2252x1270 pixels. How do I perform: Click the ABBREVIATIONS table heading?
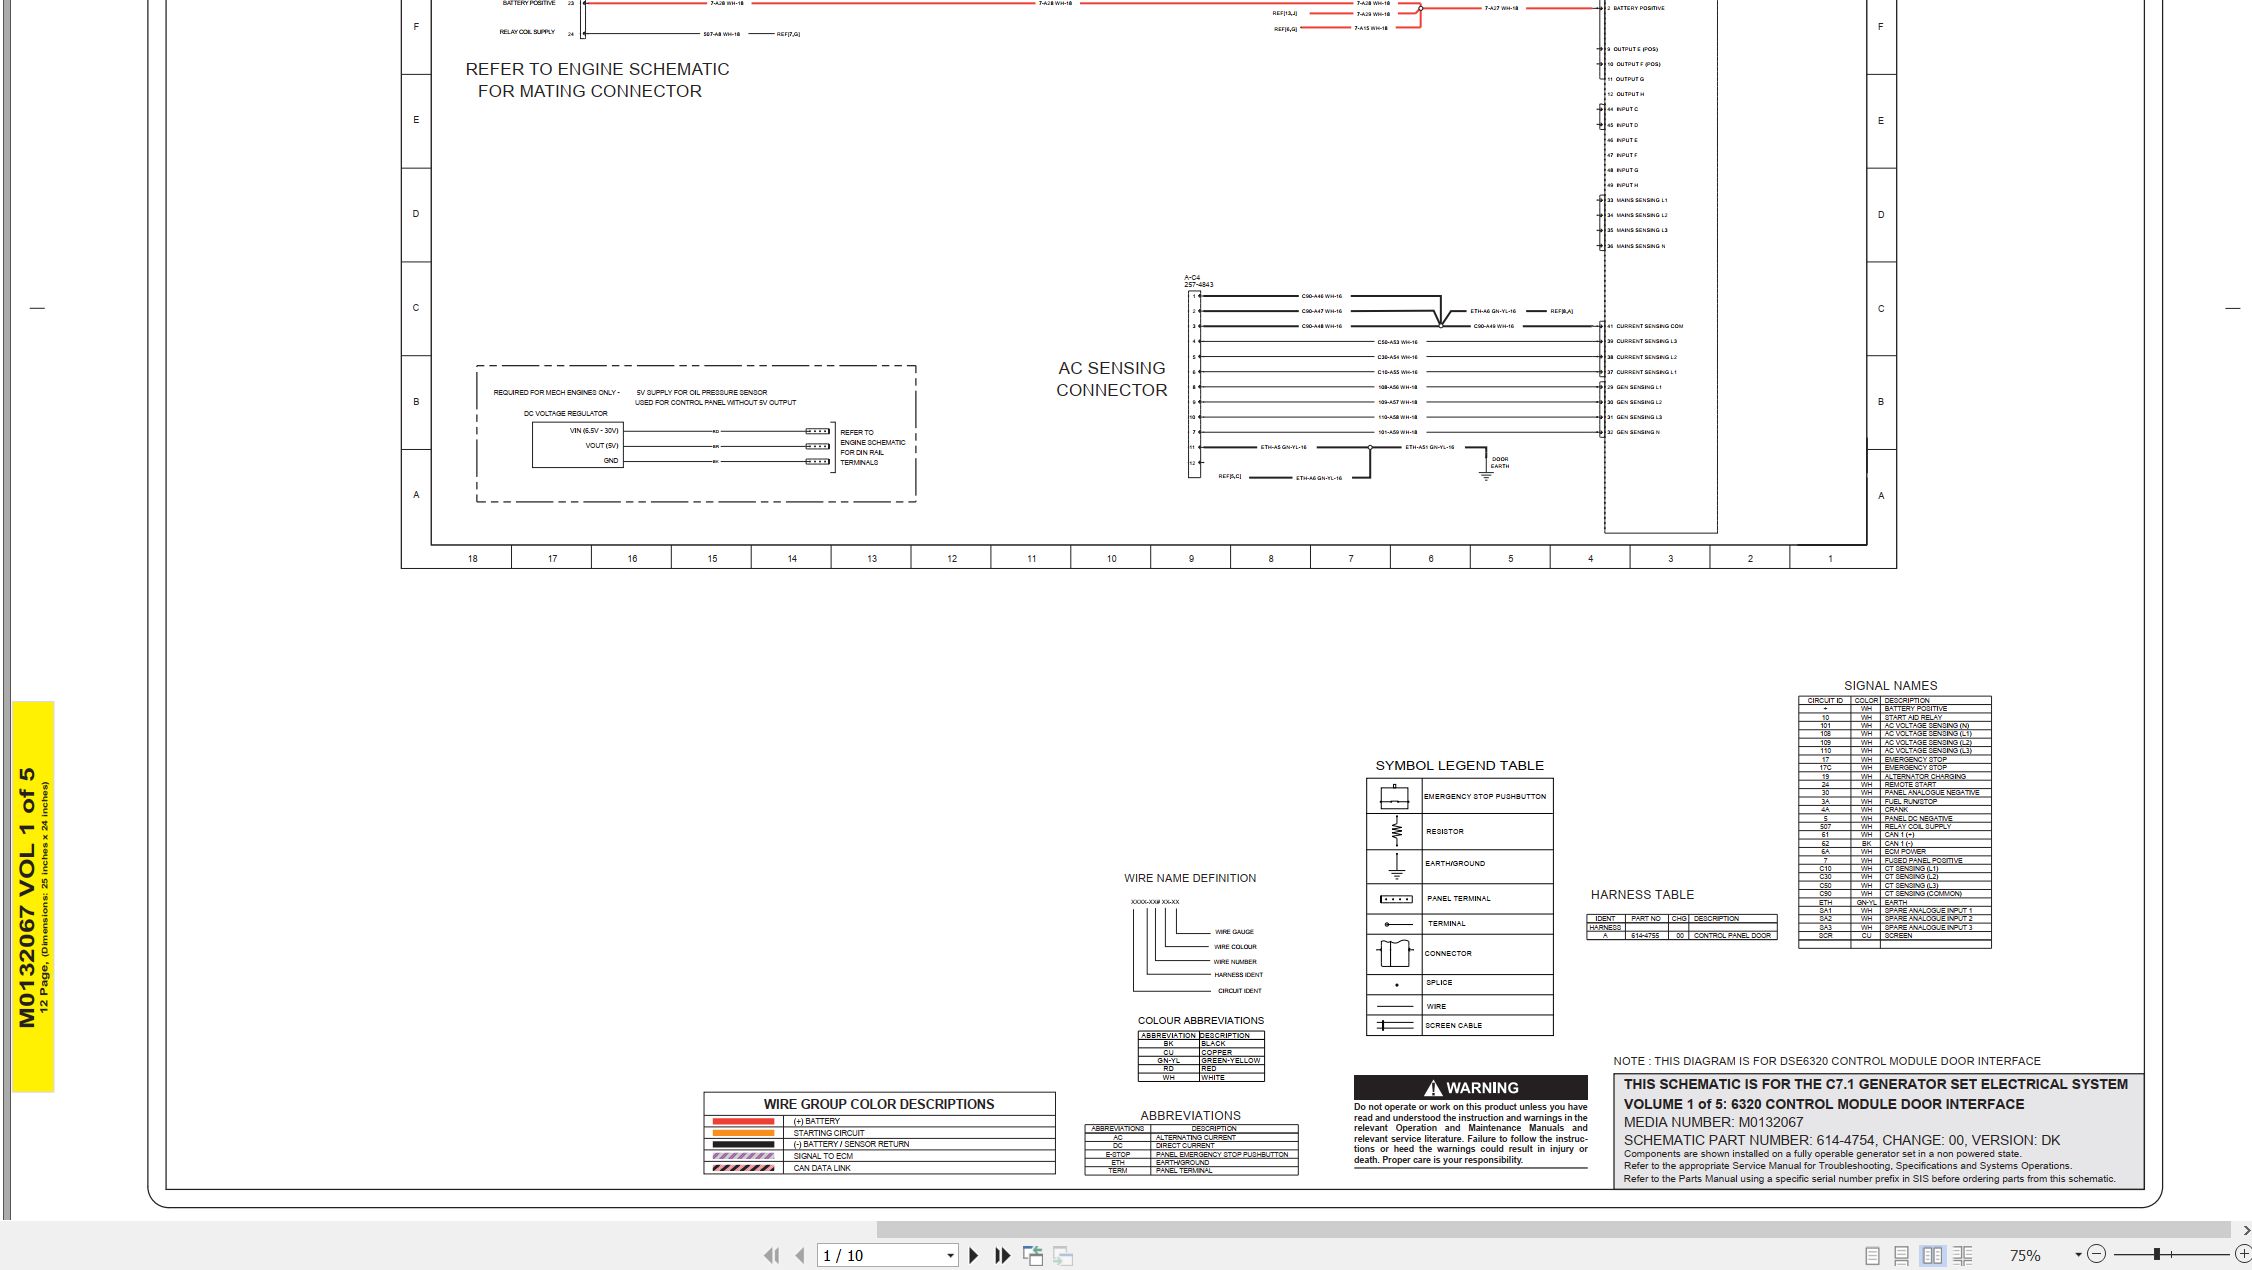pos(1190,1116)
